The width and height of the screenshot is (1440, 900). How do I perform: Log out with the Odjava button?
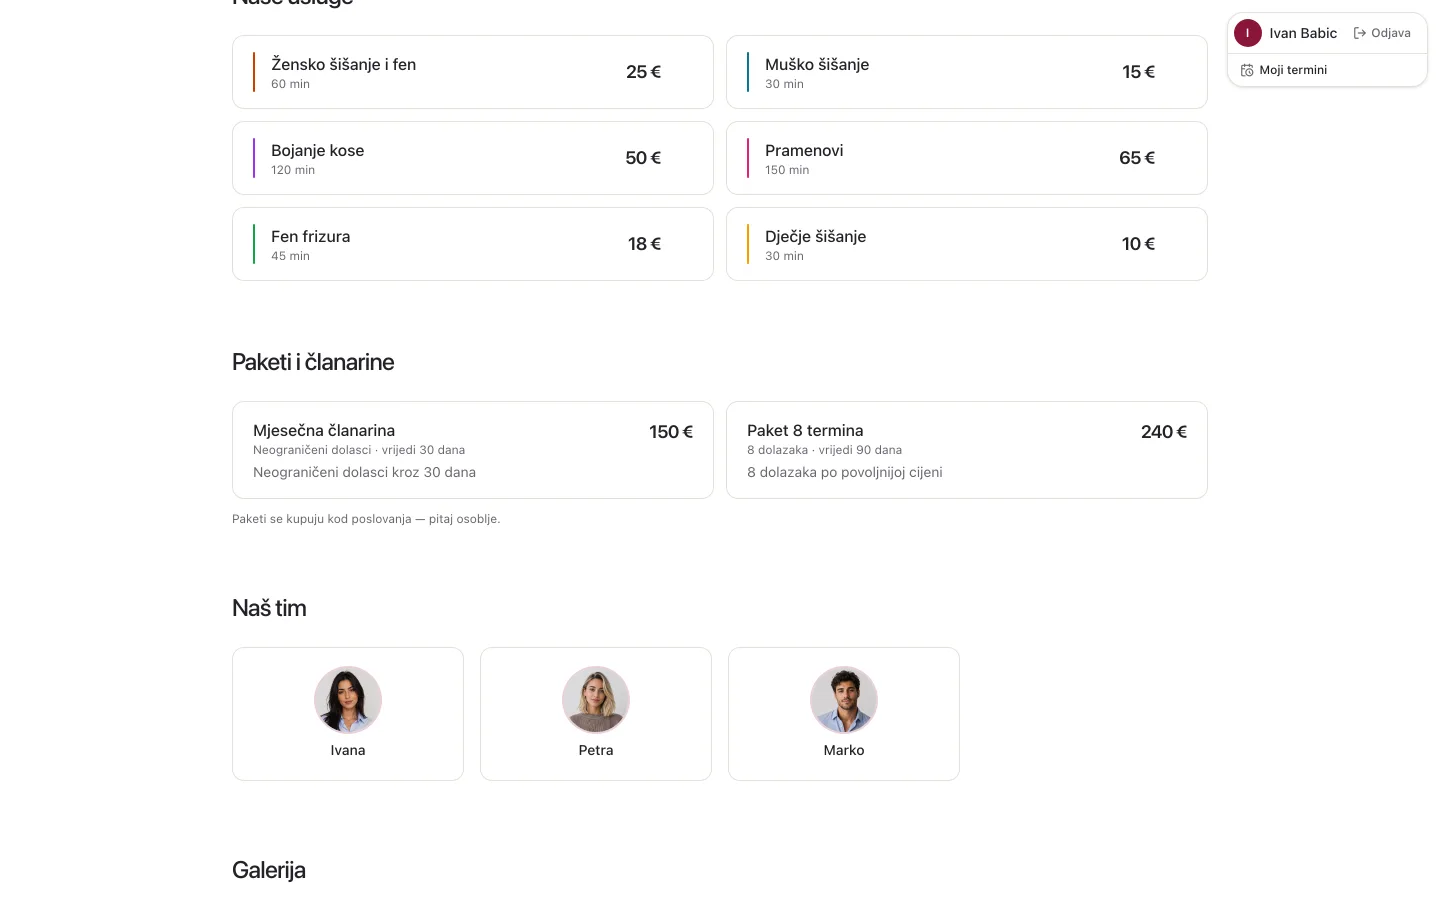[1382, 33]
